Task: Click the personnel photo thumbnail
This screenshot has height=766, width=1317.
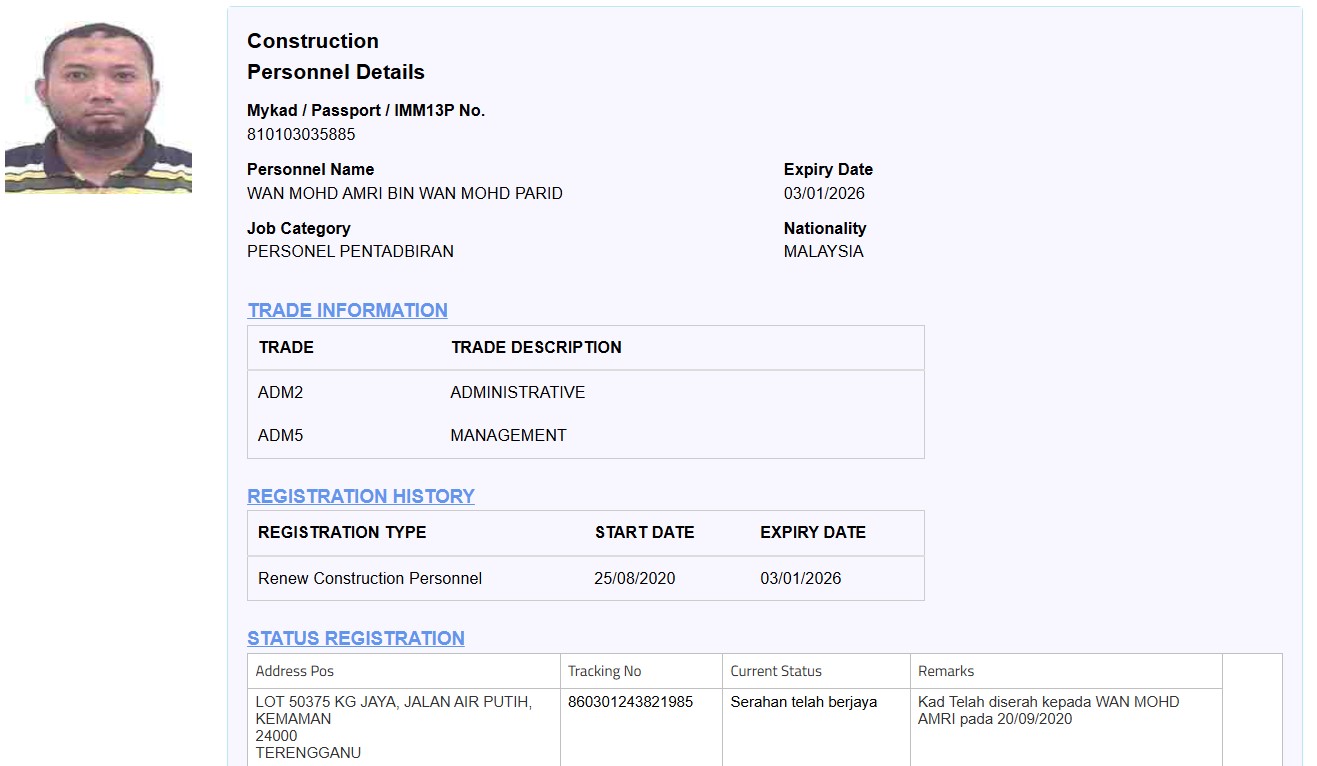Action: click(x=98, y=107)
